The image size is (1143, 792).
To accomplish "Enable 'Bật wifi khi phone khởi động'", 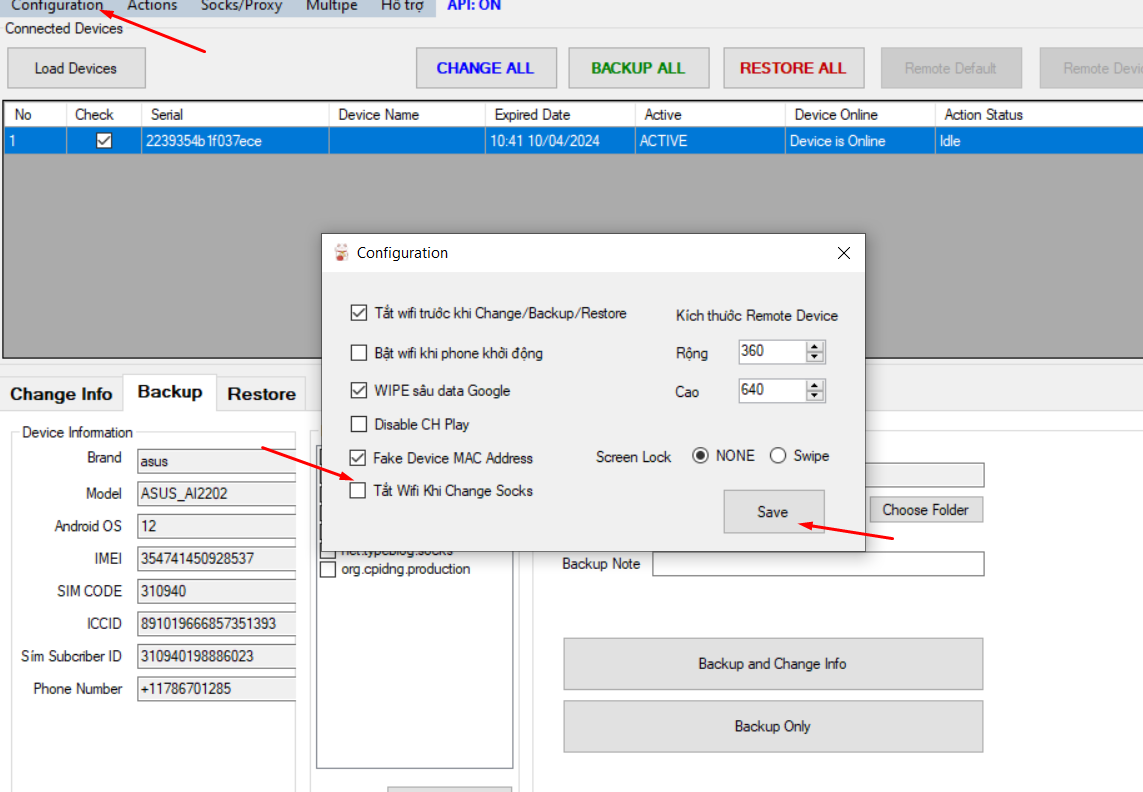I will point(359,353).
